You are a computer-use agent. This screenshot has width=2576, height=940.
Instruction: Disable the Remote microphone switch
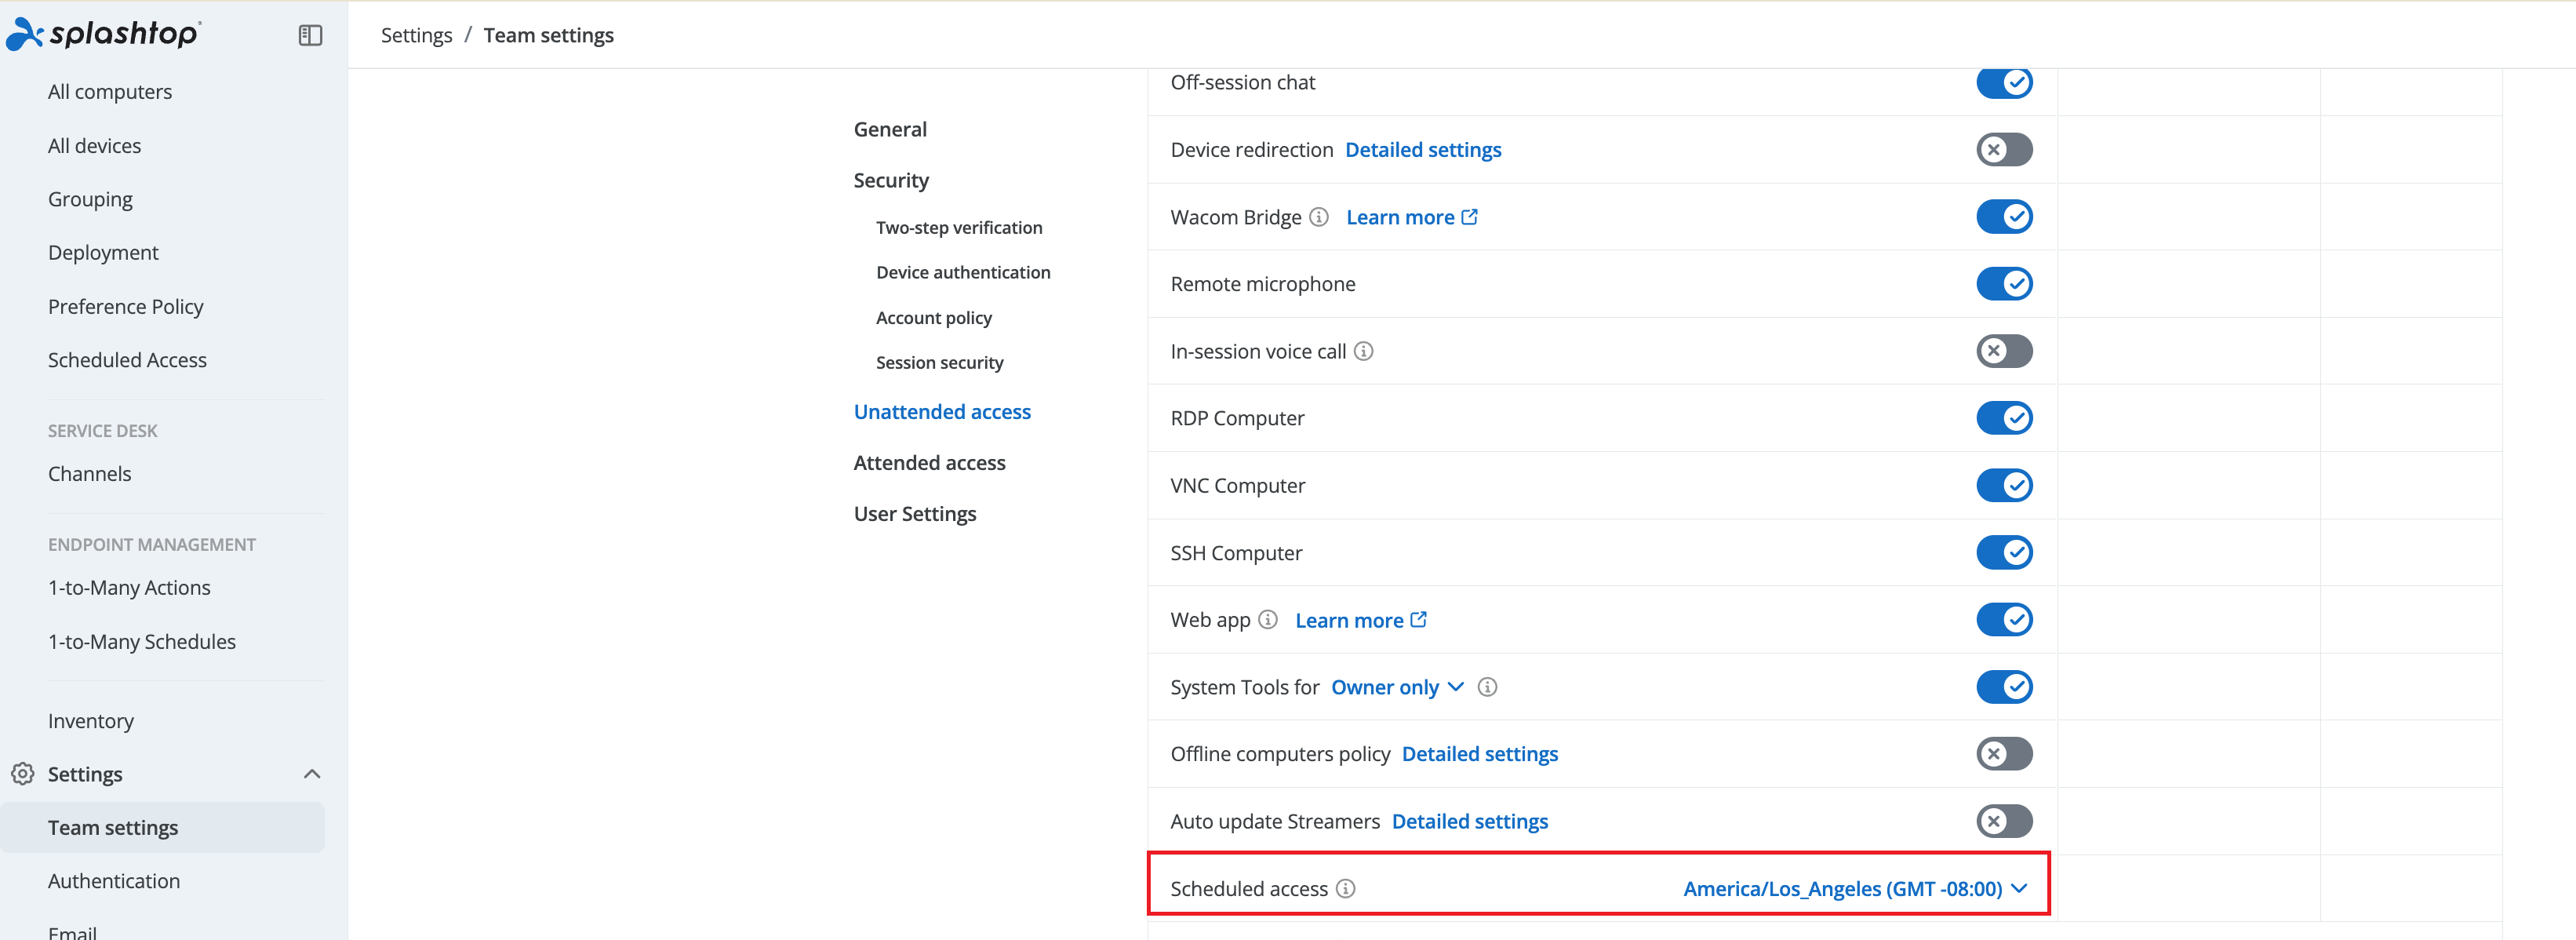click(x=2004, y=284)
